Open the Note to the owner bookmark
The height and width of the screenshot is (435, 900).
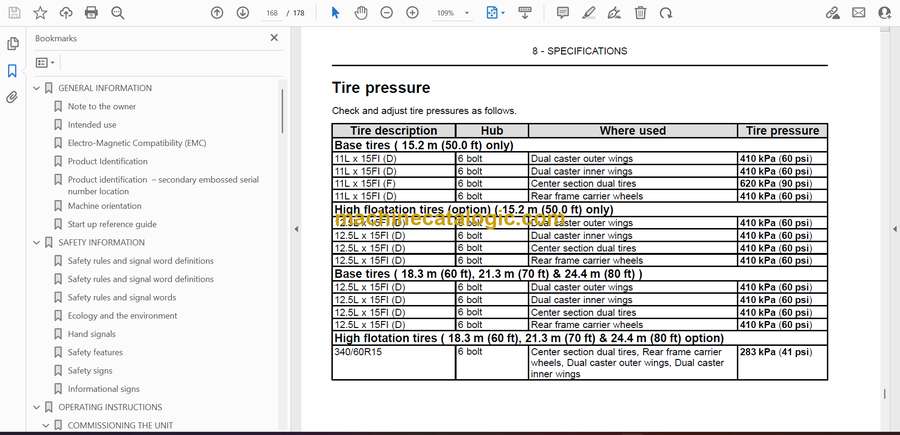(102, 106)
